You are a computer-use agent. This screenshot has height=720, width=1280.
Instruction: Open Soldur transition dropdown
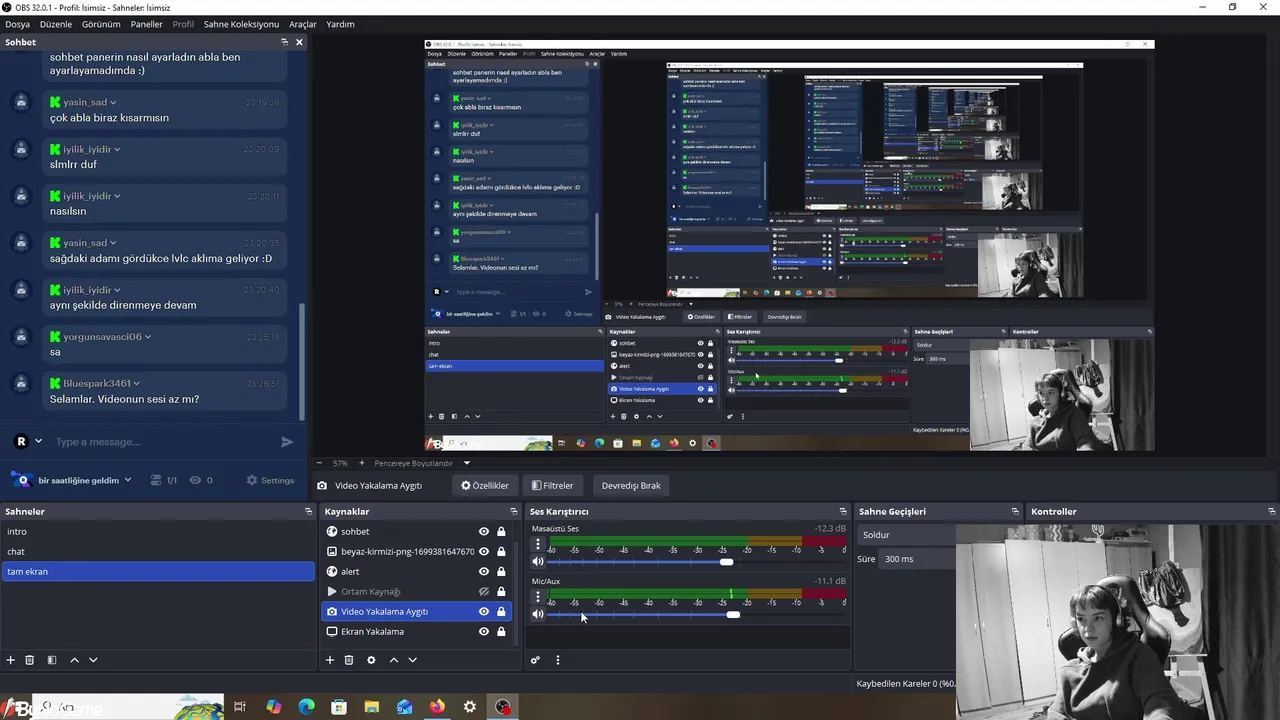(x=906, y=535)
